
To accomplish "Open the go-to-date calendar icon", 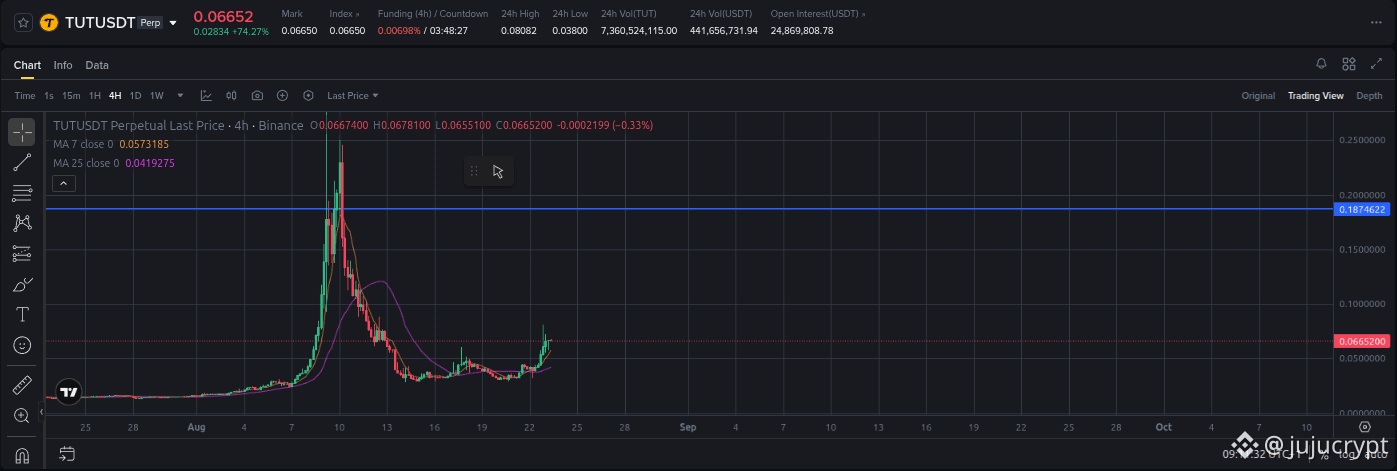I will pyautogui.click(x=67, y=455).
